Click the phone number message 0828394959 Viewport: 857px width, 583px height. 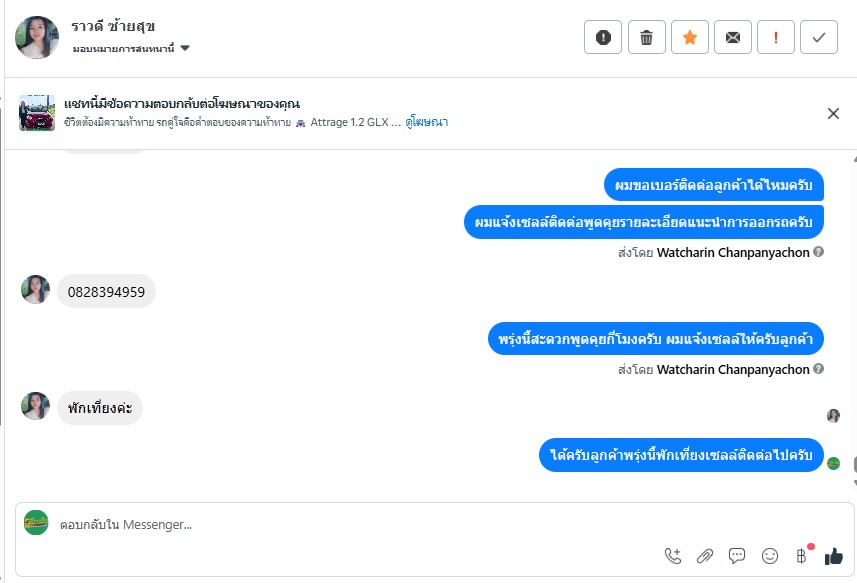[106, 292]
